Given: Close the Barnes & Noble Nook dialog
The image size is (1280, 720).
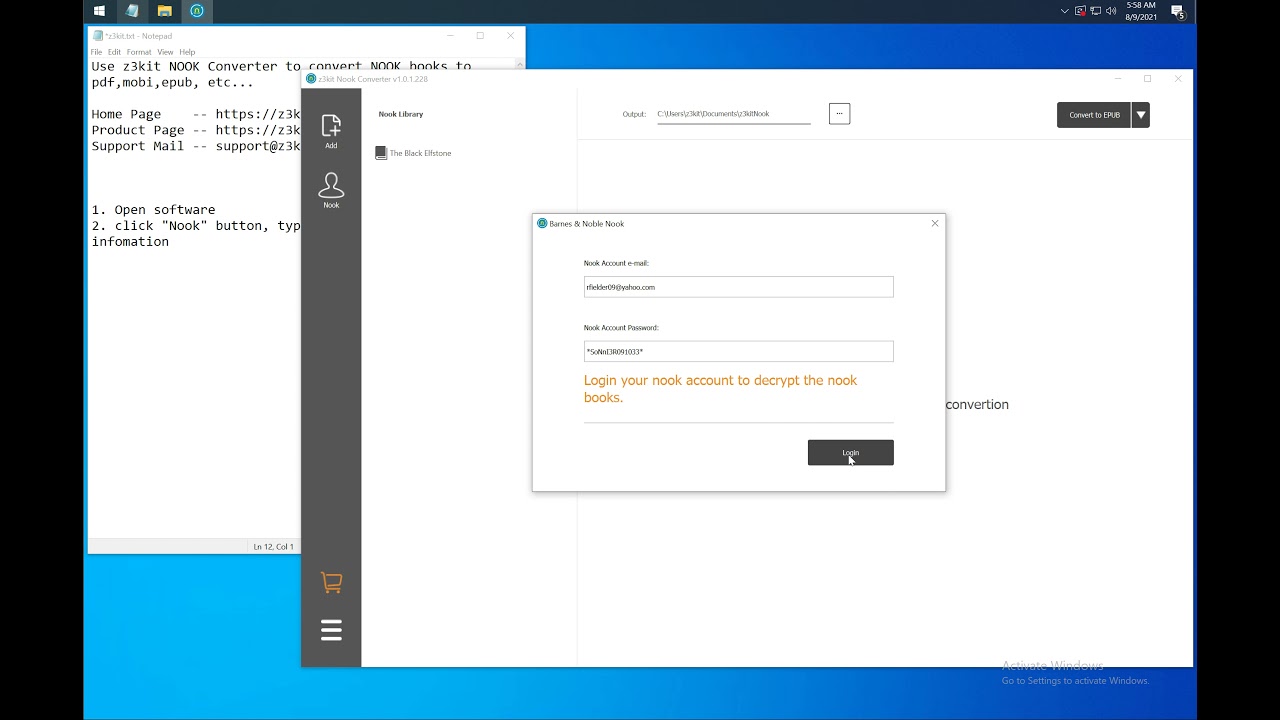Looking at the screenshot, I should click(935, 223).
